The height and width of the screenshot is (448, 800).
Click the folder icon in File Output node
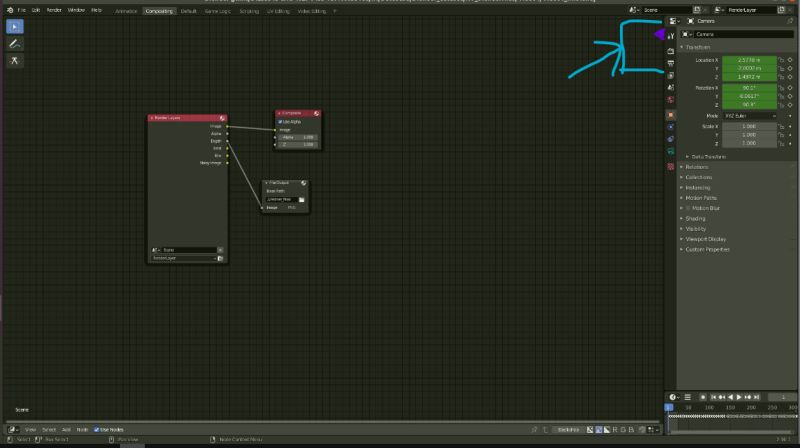click(302, 200)
